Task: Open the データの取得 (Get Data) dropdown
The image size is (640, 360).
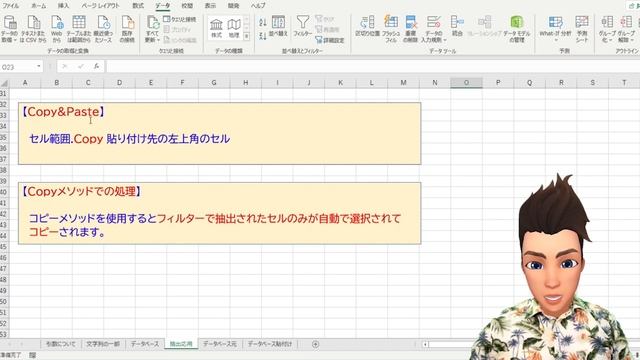Action: tap(9, 29)
